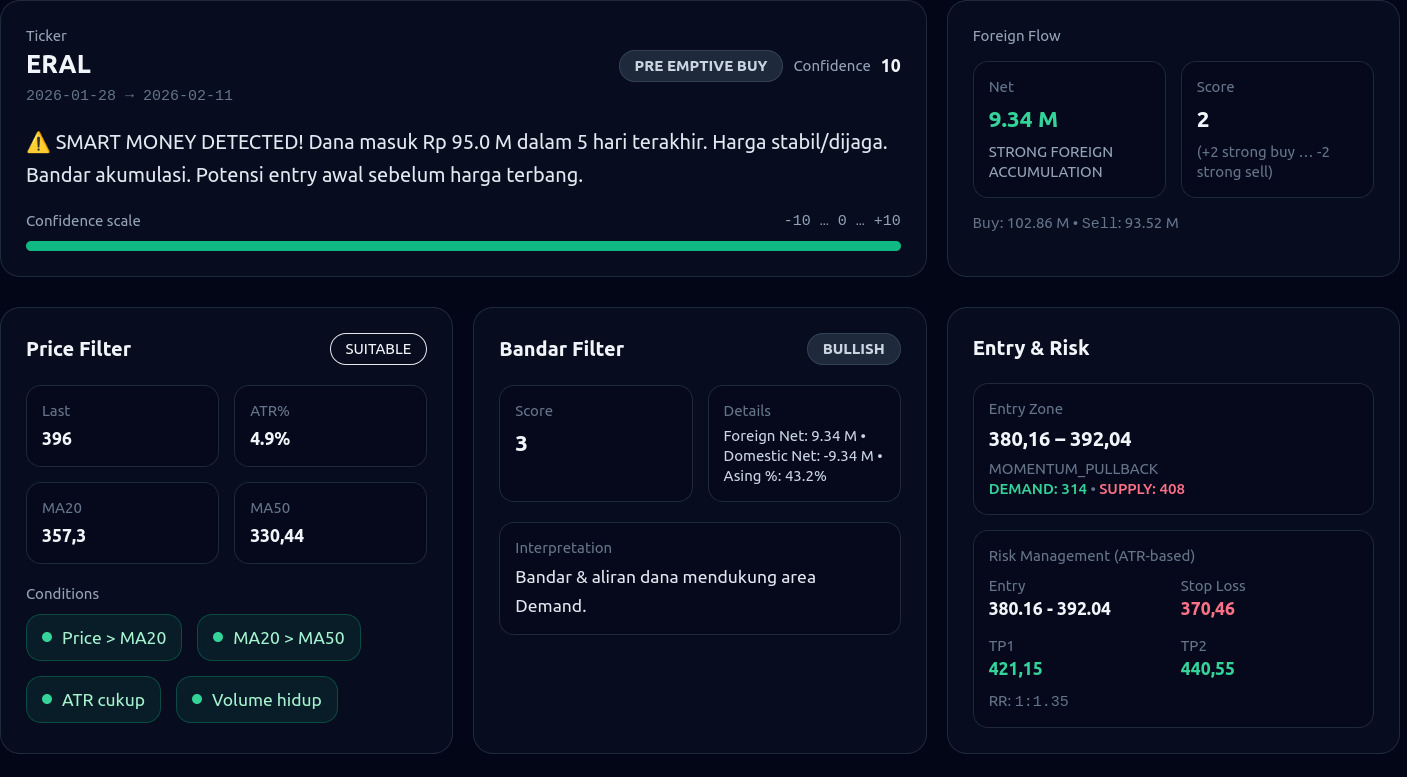Click the Entry Zone 380,16 – 392,04 card
The image size is (1407, 777).
pos(1173,449)
